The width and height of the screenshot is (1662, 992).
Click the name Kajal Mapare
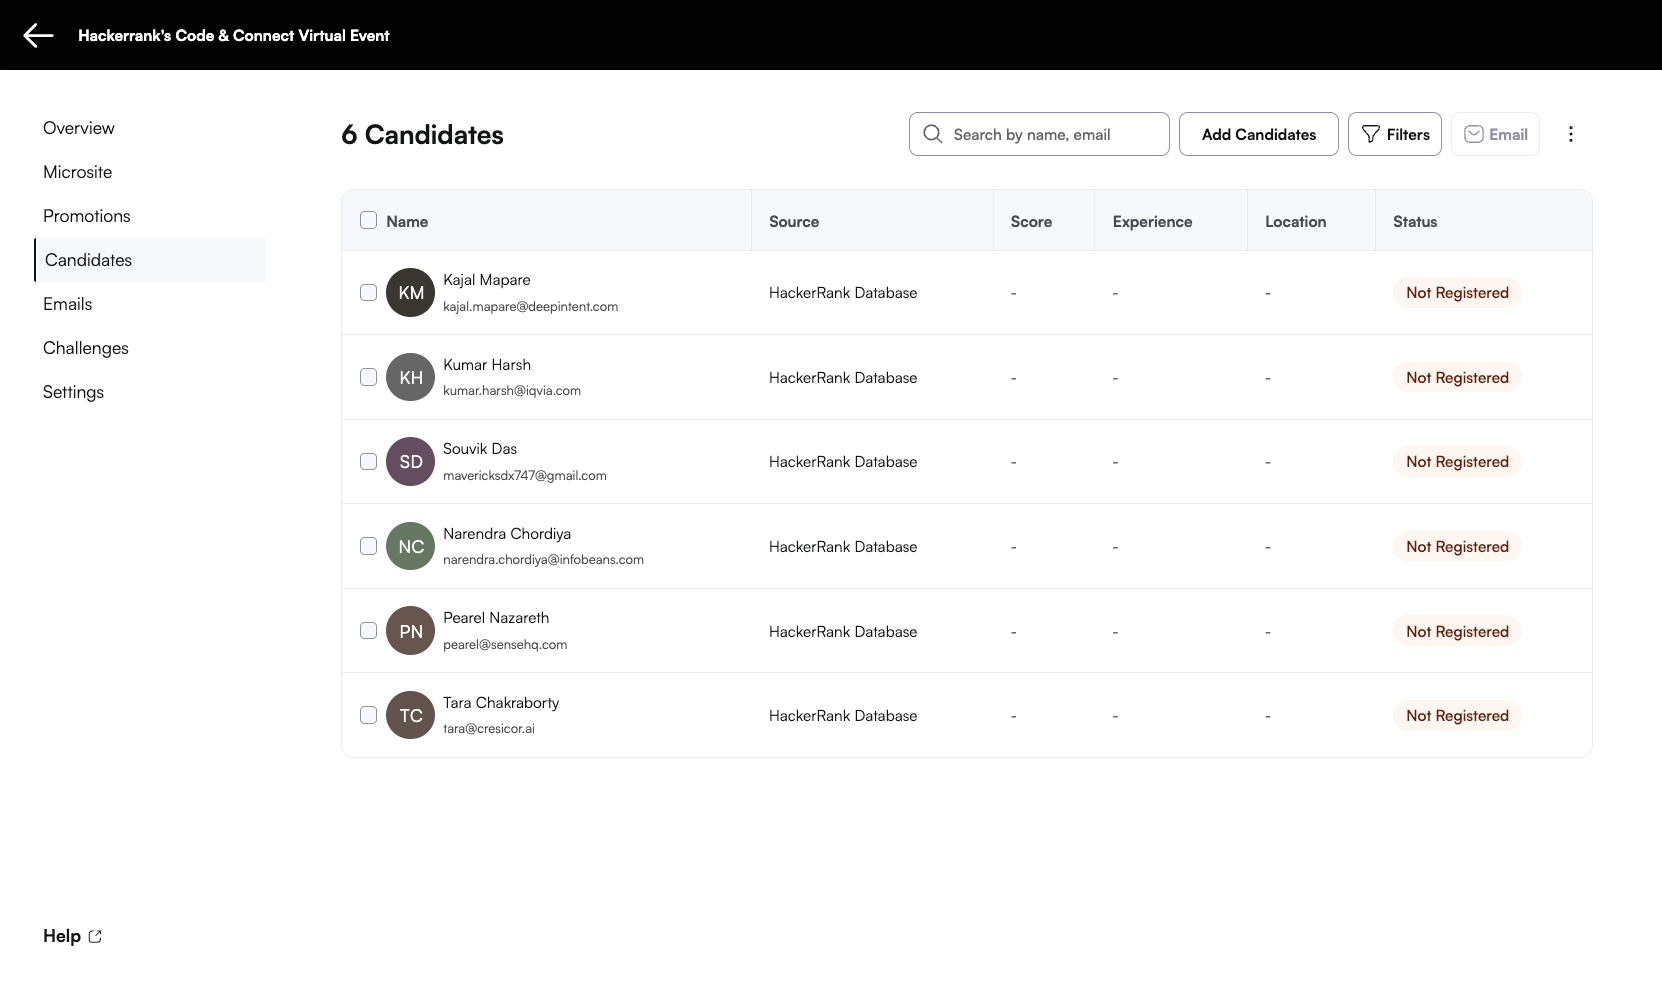point(487,280)
